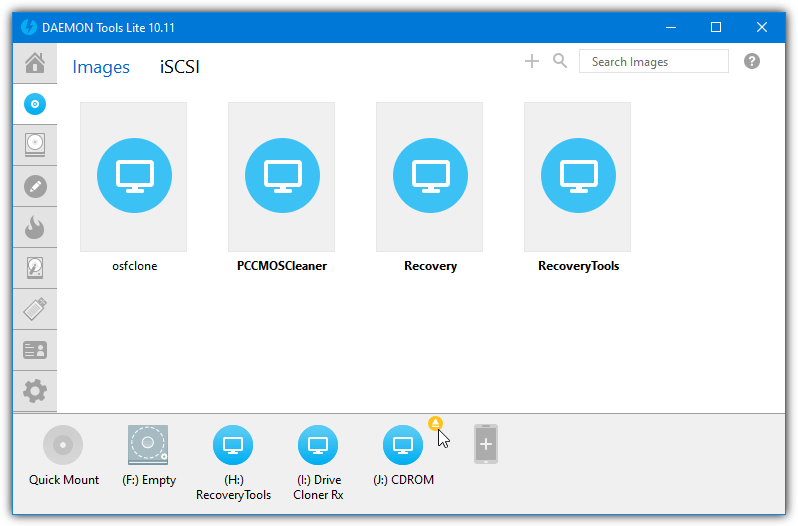Click the RecoveryTools label under thumbnail

click(x=579, y=266)
